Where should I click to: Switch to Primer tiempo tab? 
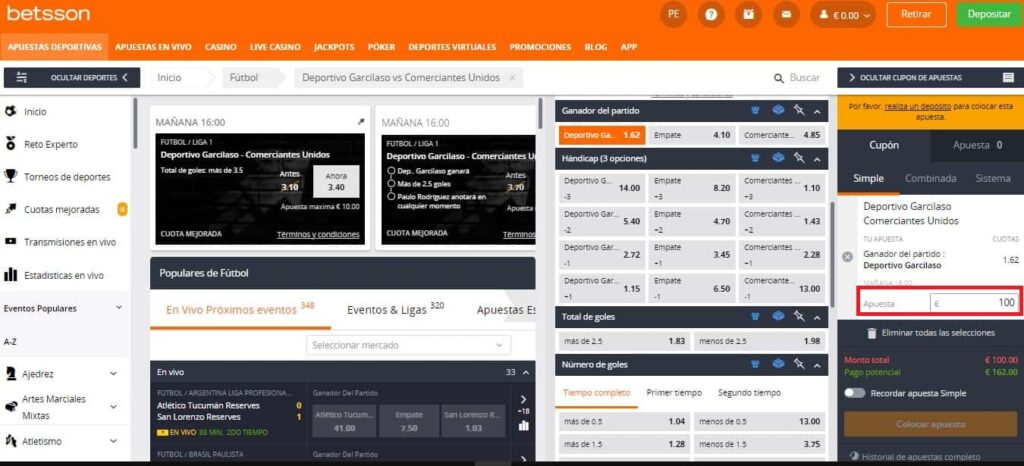pyautogui.click(x=674, y=393)
